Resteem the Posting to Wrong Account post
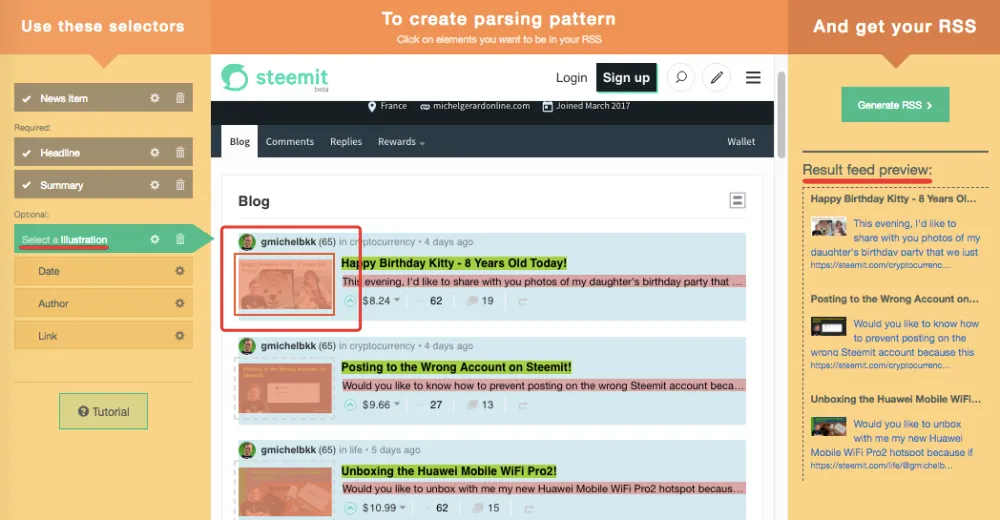This screenshot has width=1000, height=520. pyautogui.click(x=522, y=405)
